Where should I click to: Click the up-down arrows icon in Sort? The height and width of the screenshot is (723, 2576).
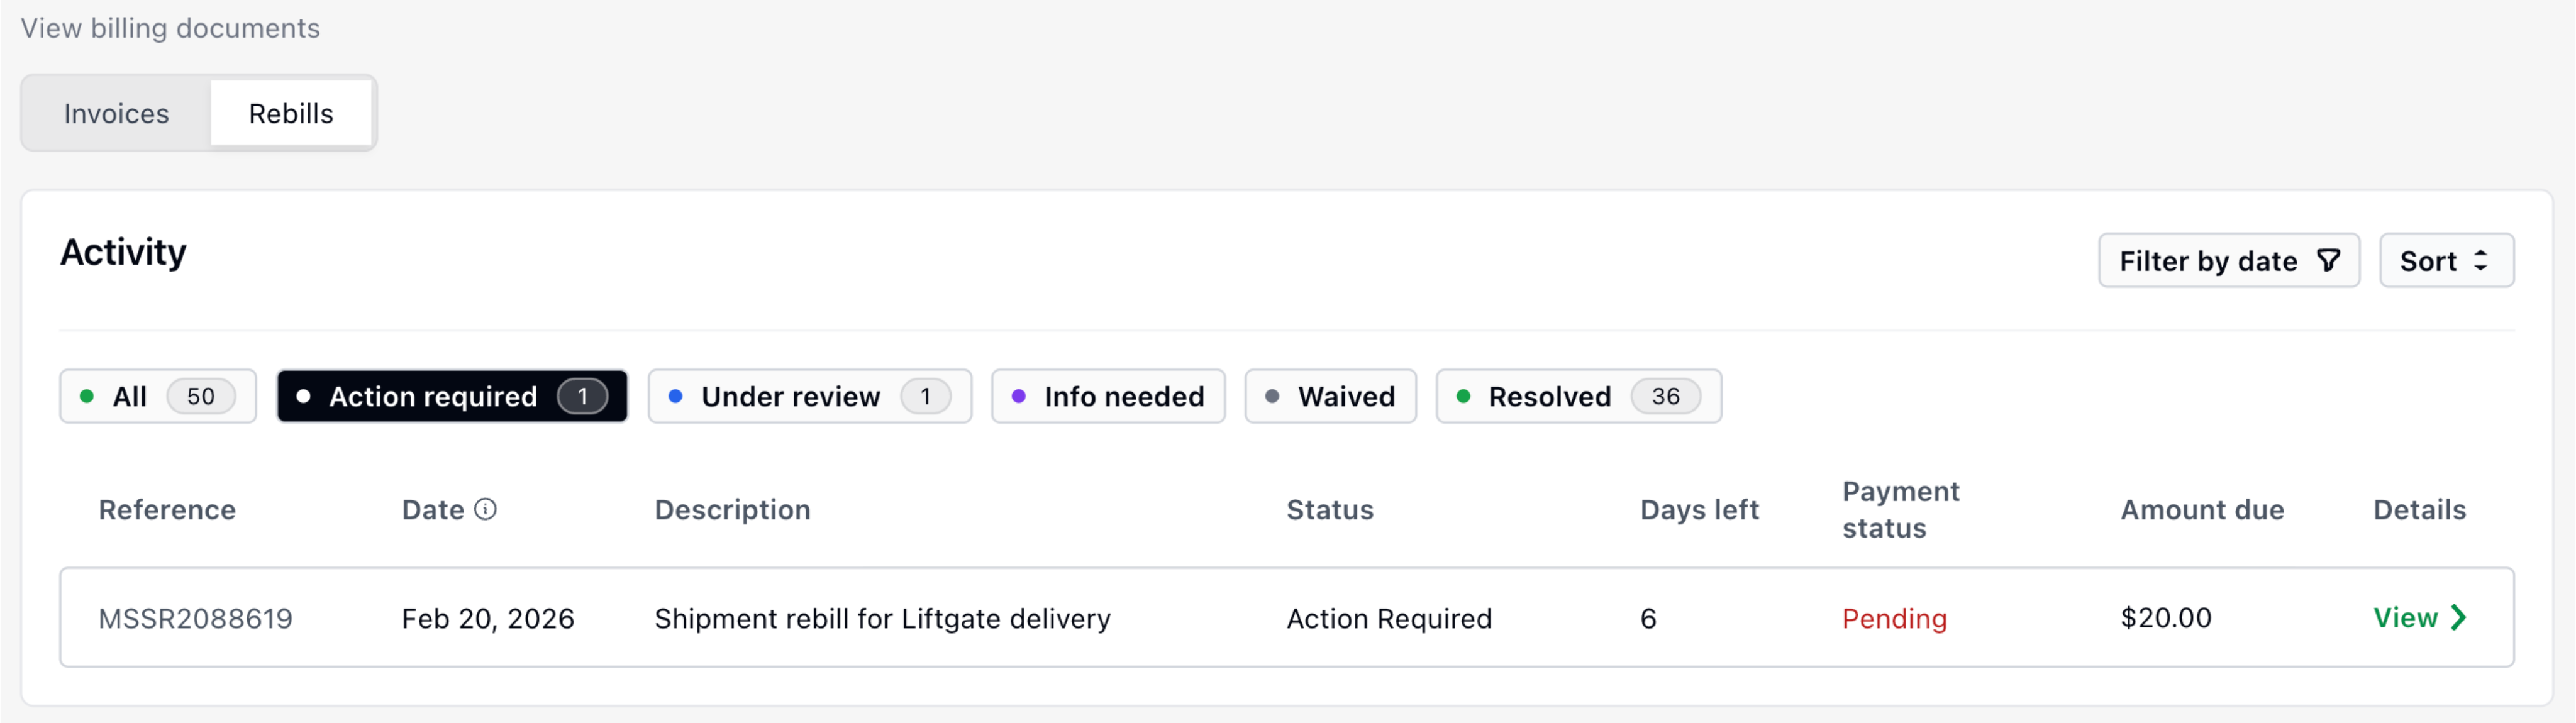tap(2480, 261)
